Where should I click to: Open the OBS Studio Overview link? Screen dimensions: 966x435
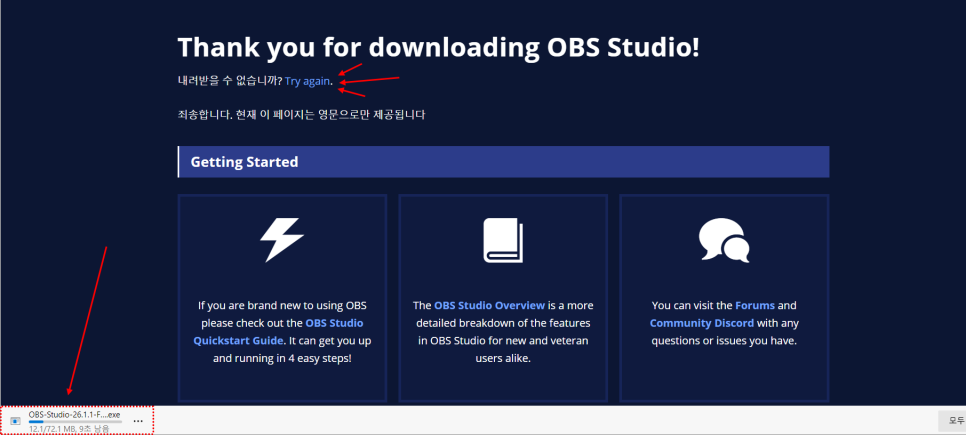(x=489, y=305)
